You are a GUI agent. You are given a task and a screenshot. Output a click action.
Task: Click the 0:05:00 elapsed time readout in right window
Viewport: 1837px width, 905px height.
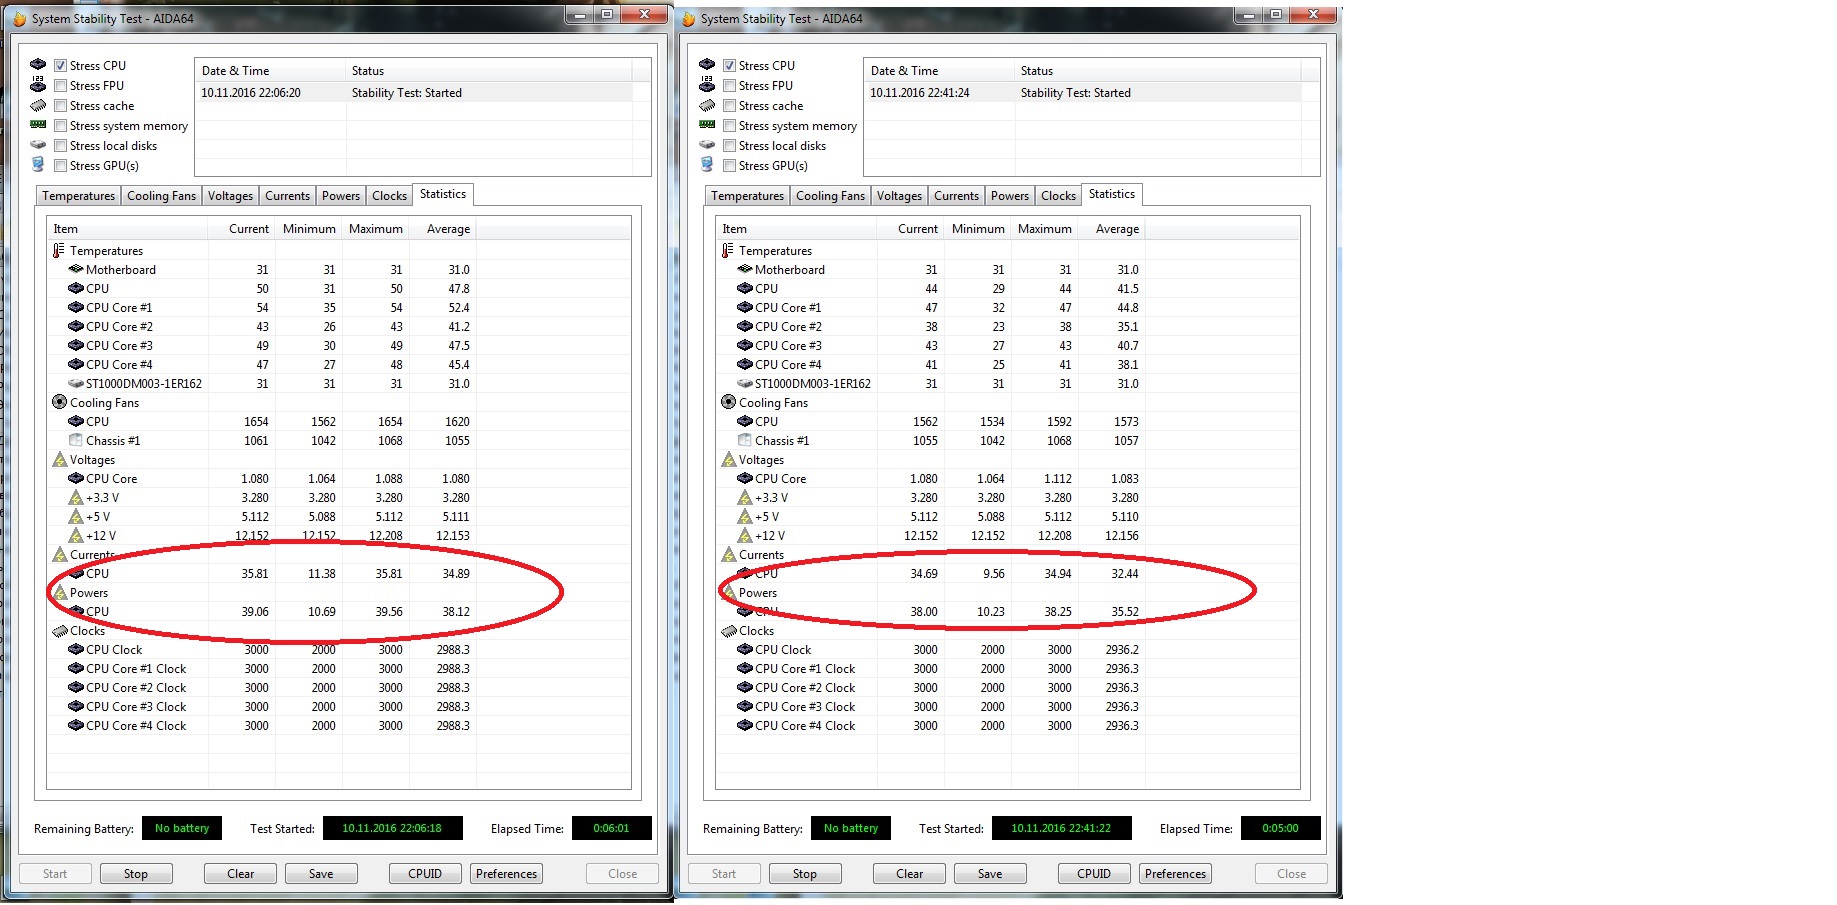1280,828
